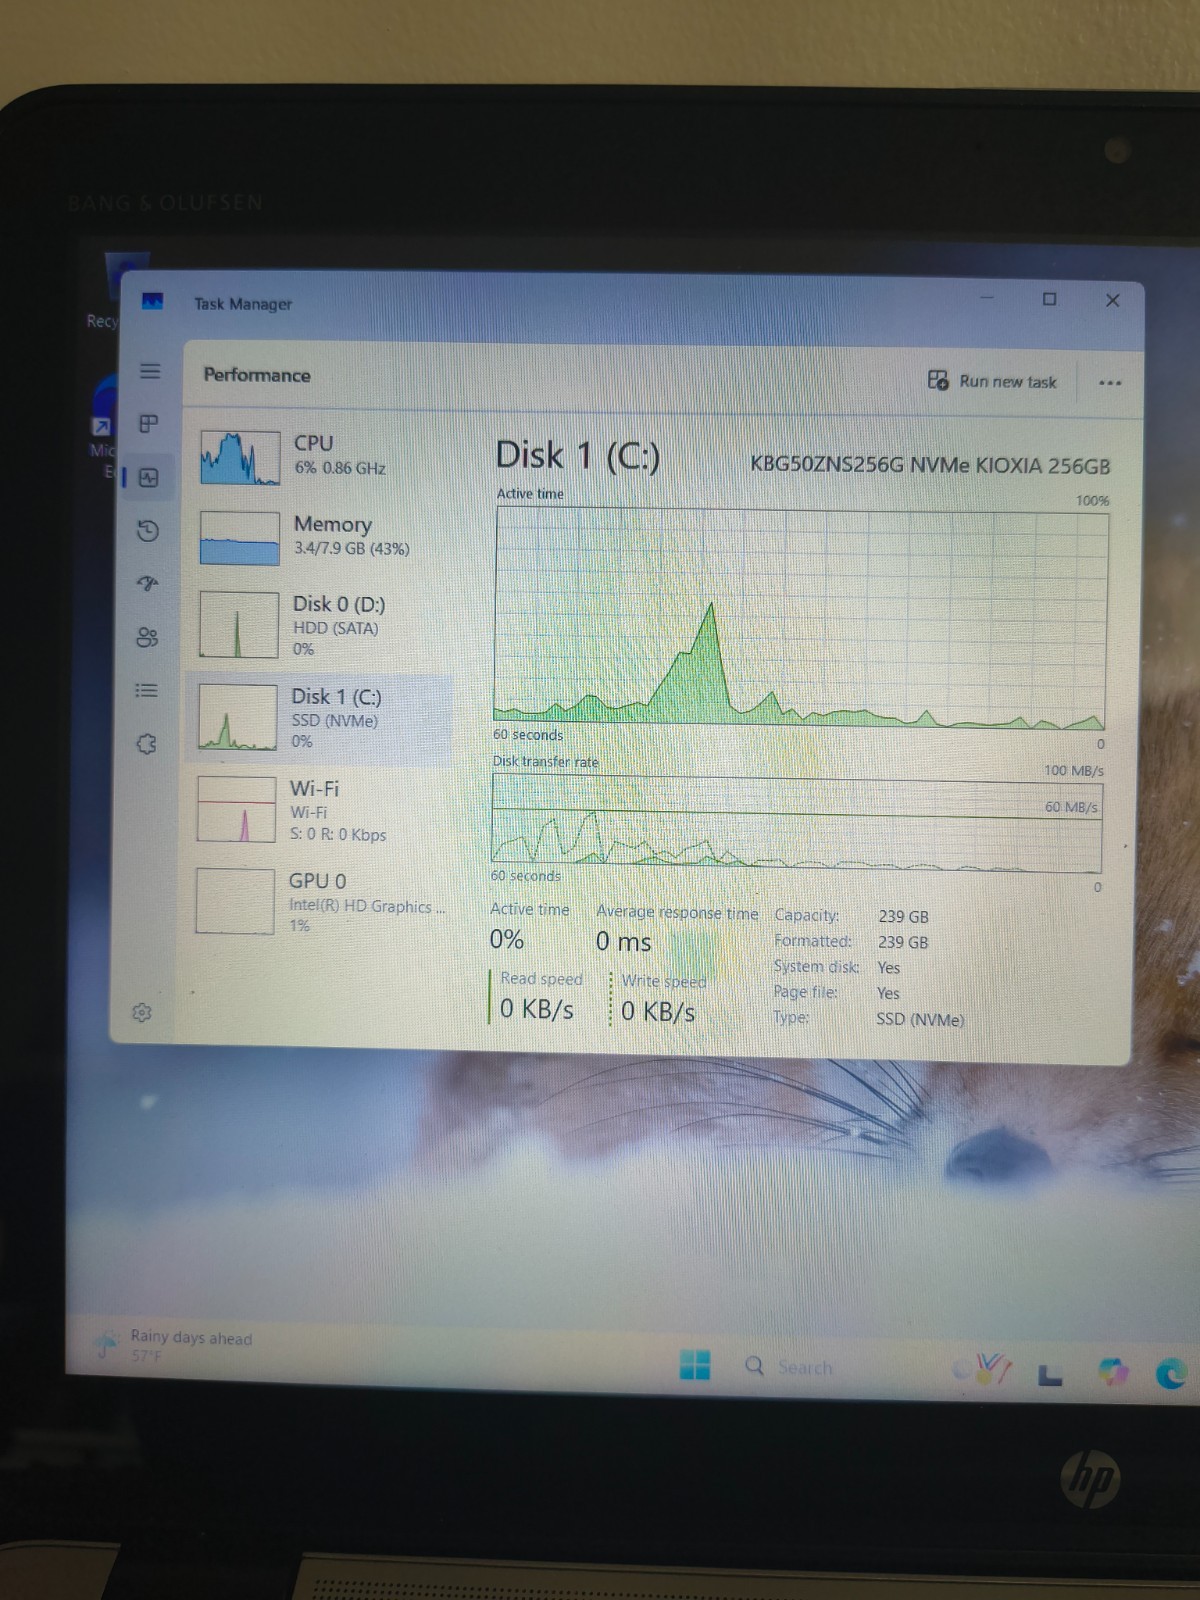Screen dimensions: 1200x1600
Task: Open the Windows Start menu
Action: coord(695,1364)
